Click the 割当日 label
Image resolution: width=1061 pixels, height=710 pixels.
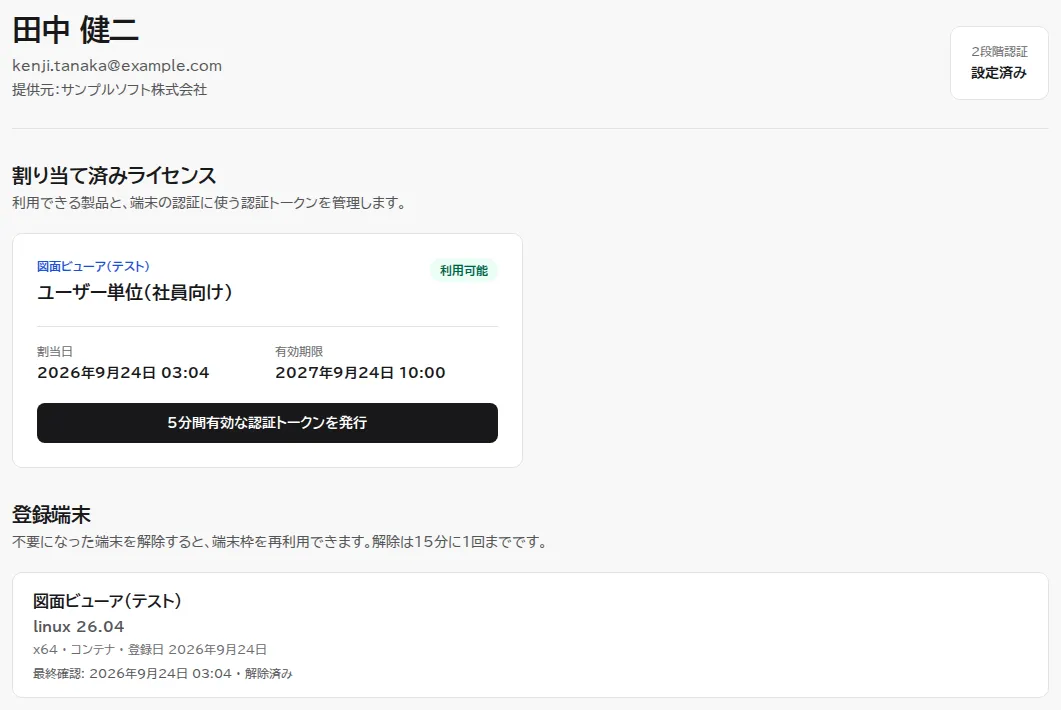(55, 352)
